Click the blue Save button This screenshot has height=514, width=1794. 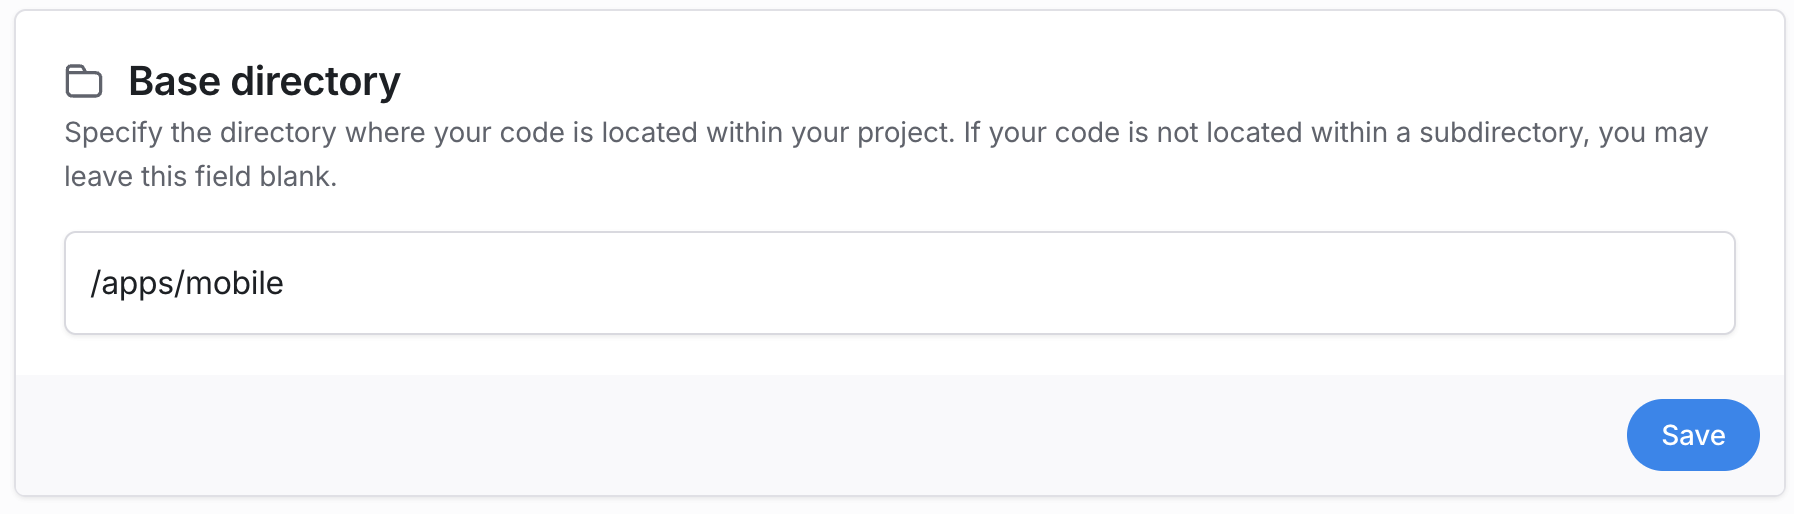tap(1692, 435)
